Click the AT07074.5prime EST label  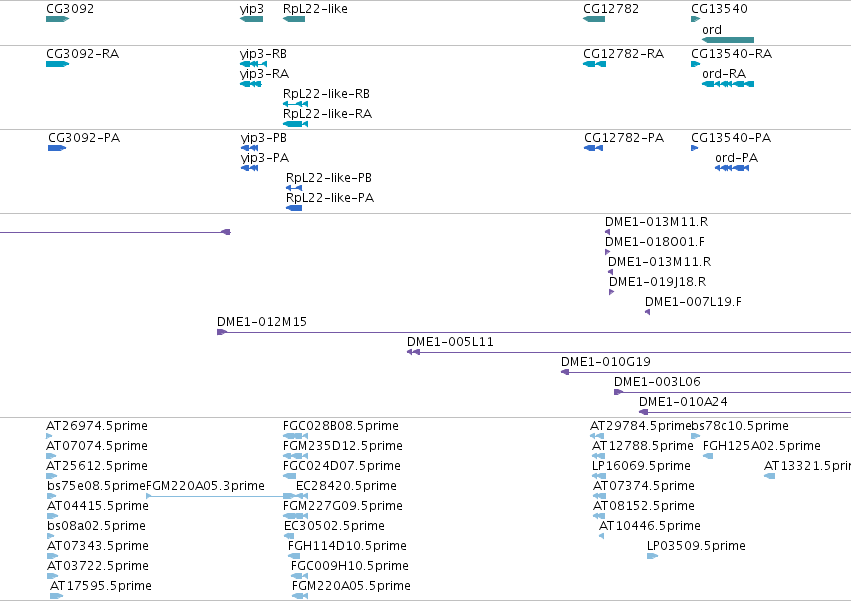pyautogui.click(x=97, y=446)
